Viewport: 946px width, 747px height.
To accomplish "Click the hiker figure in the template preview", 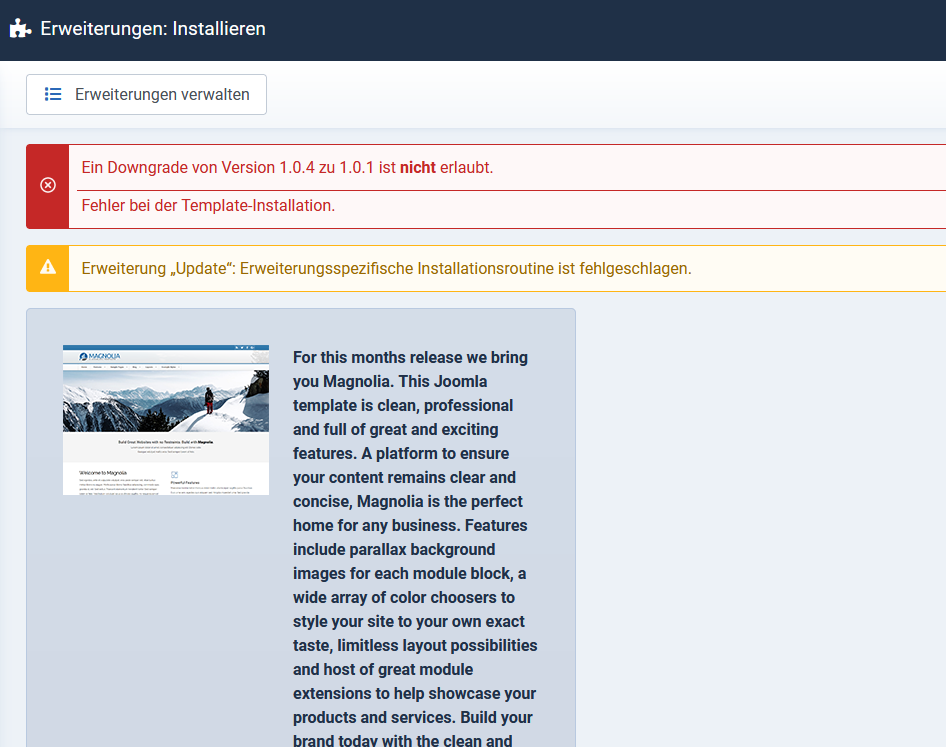I will 209,400.
